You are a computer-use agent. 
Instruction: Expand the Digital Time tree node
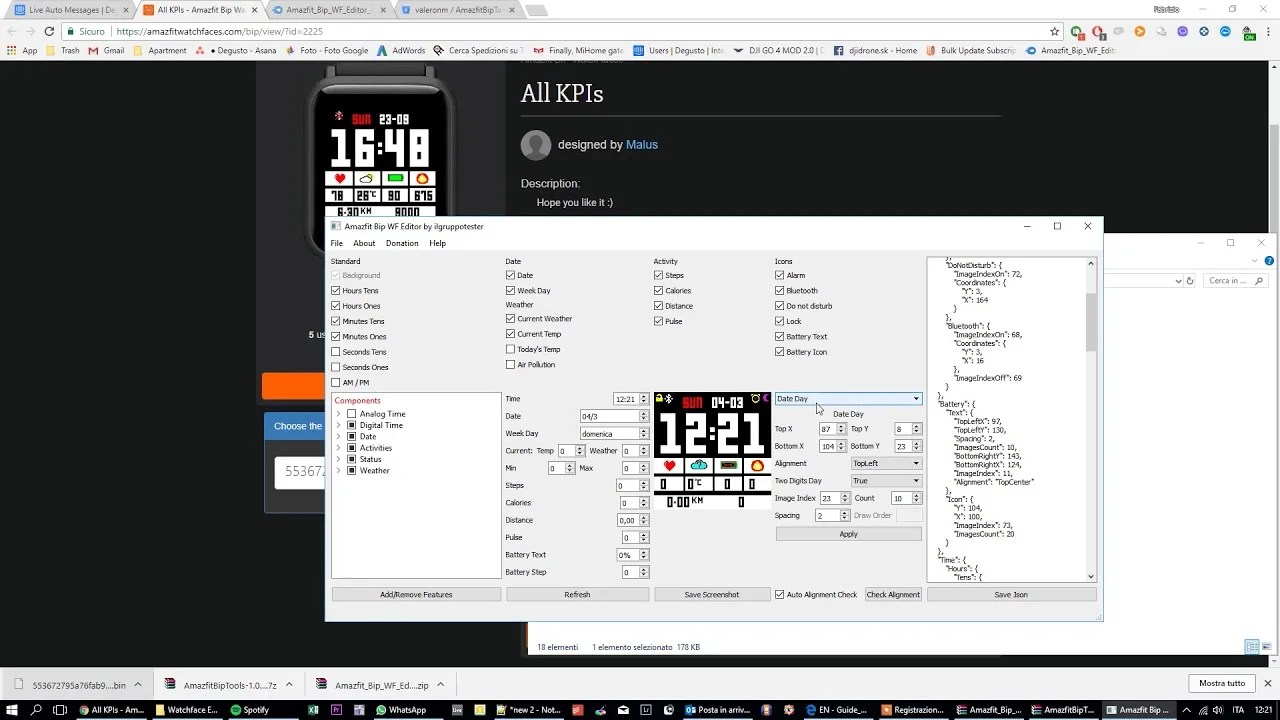pyautogui.click(x=339, y=425)
